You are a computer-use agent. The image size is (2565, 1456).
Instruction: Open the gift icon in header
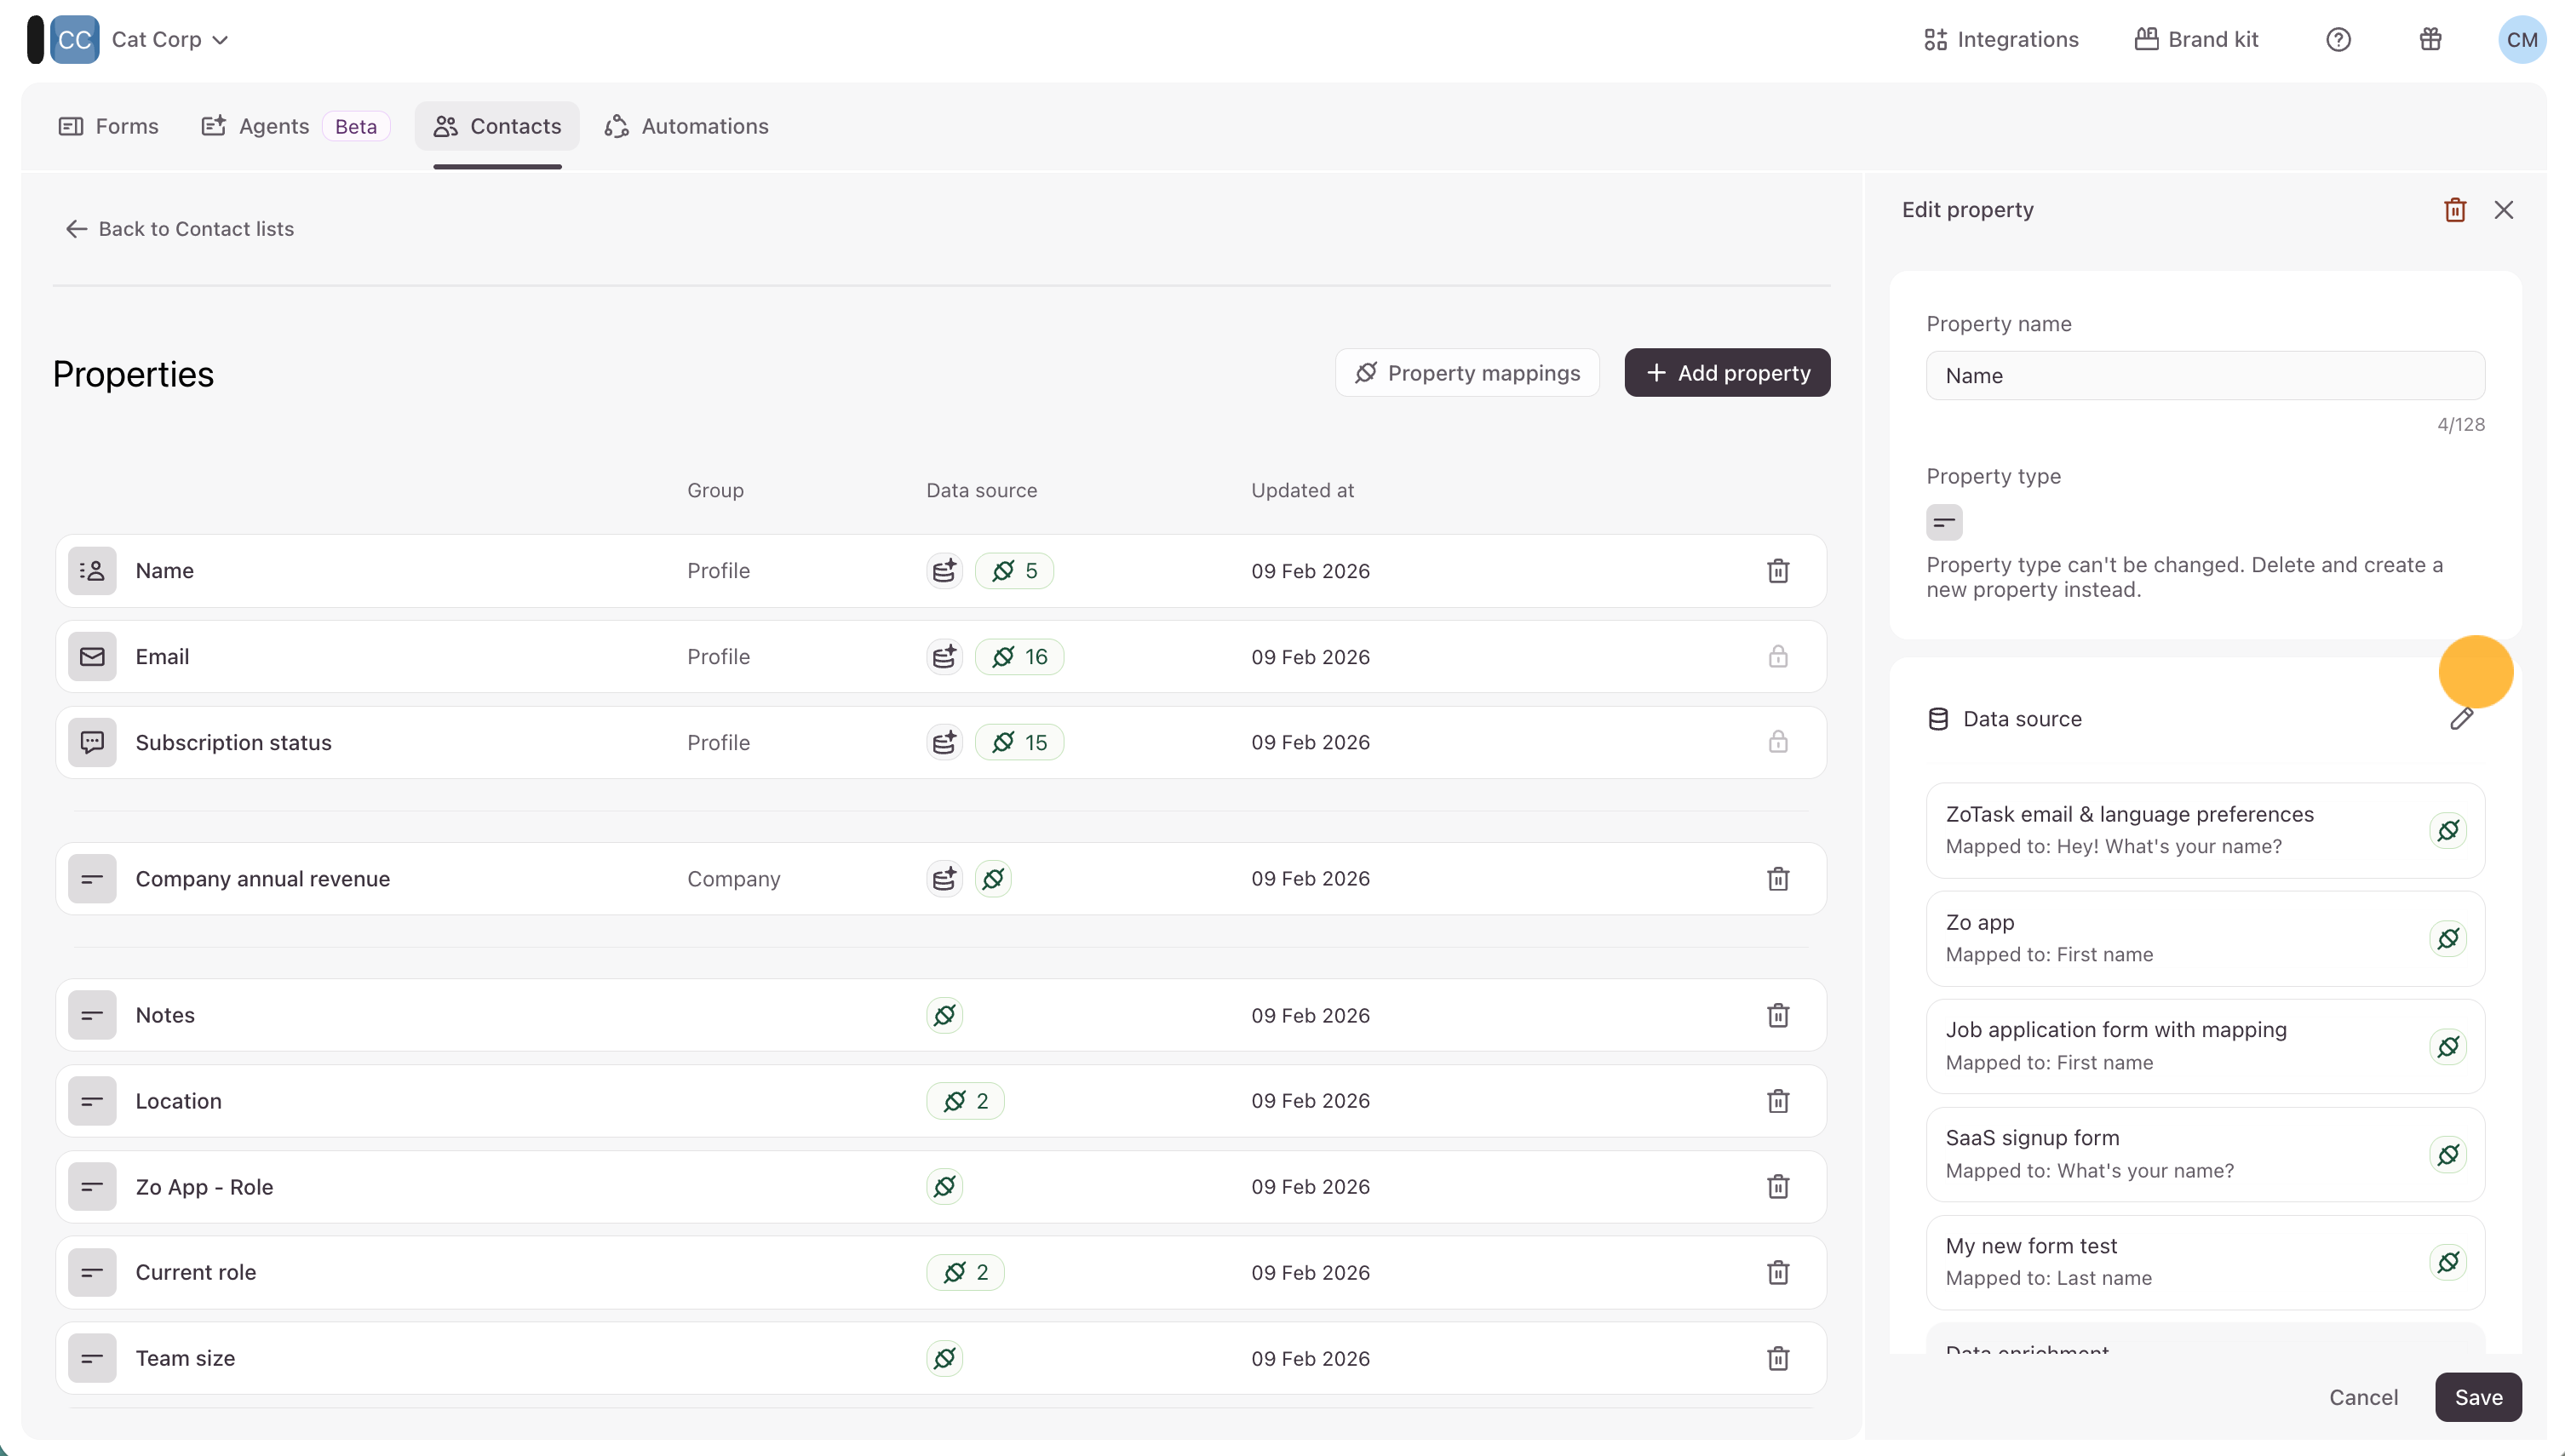[x=2430, y=40]
